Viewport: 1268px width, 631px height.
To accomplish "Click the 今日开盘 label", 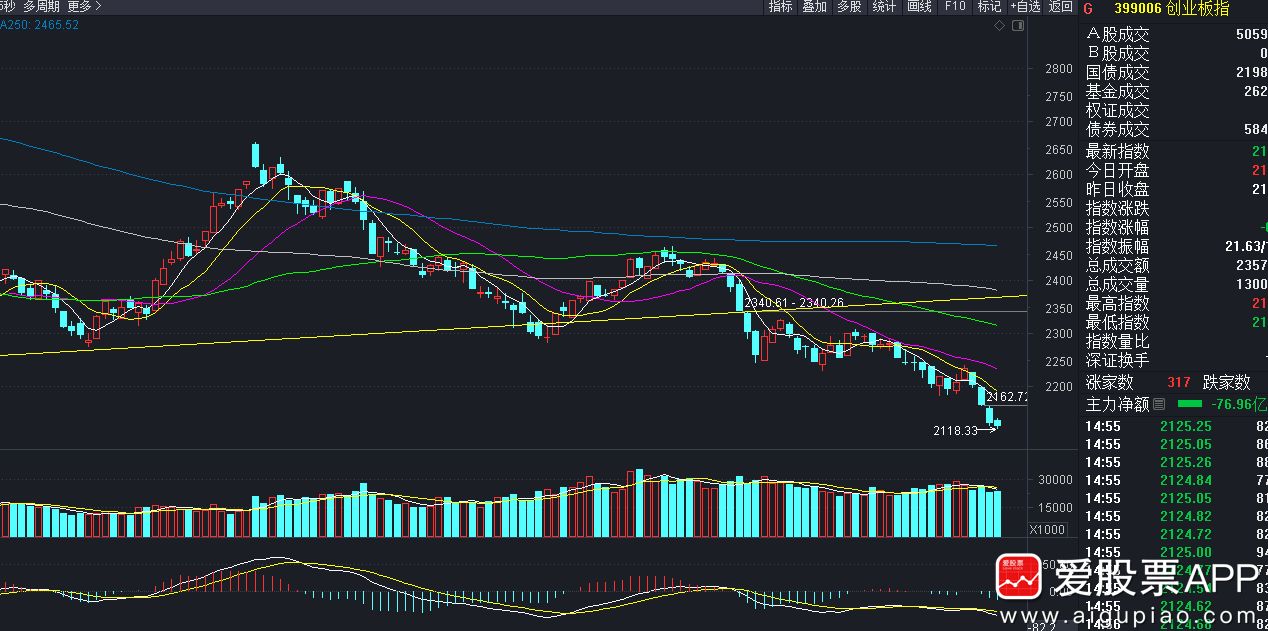I will (1118, 170).
